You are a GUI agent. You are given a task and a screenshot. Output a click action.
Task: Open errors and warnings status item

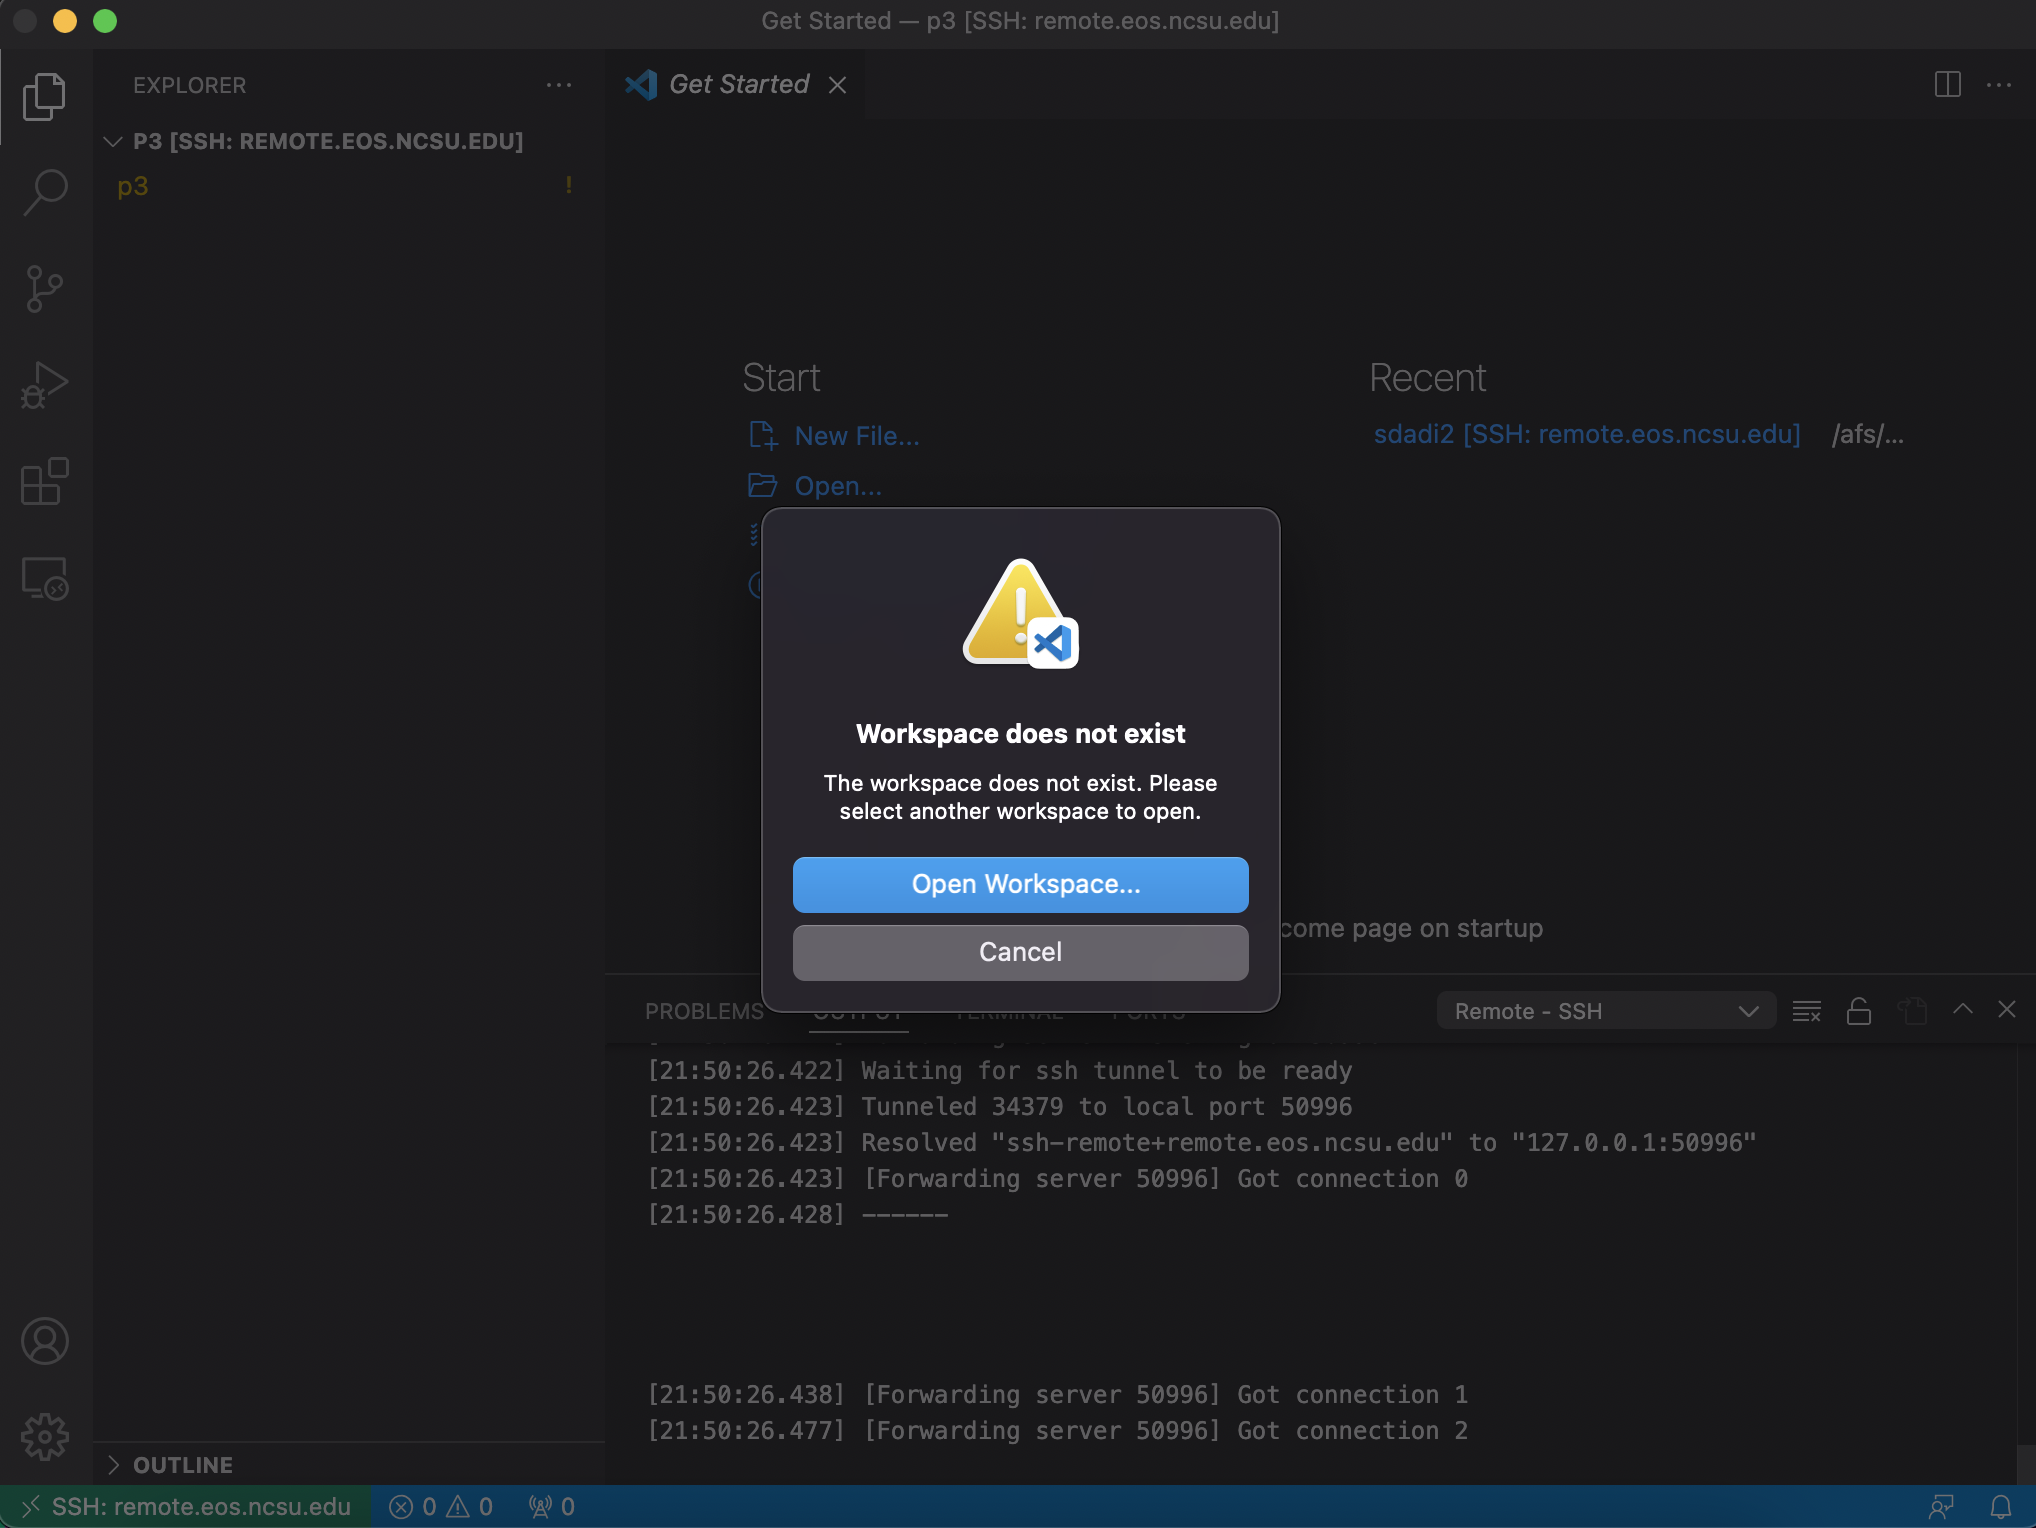point(441,1507)
